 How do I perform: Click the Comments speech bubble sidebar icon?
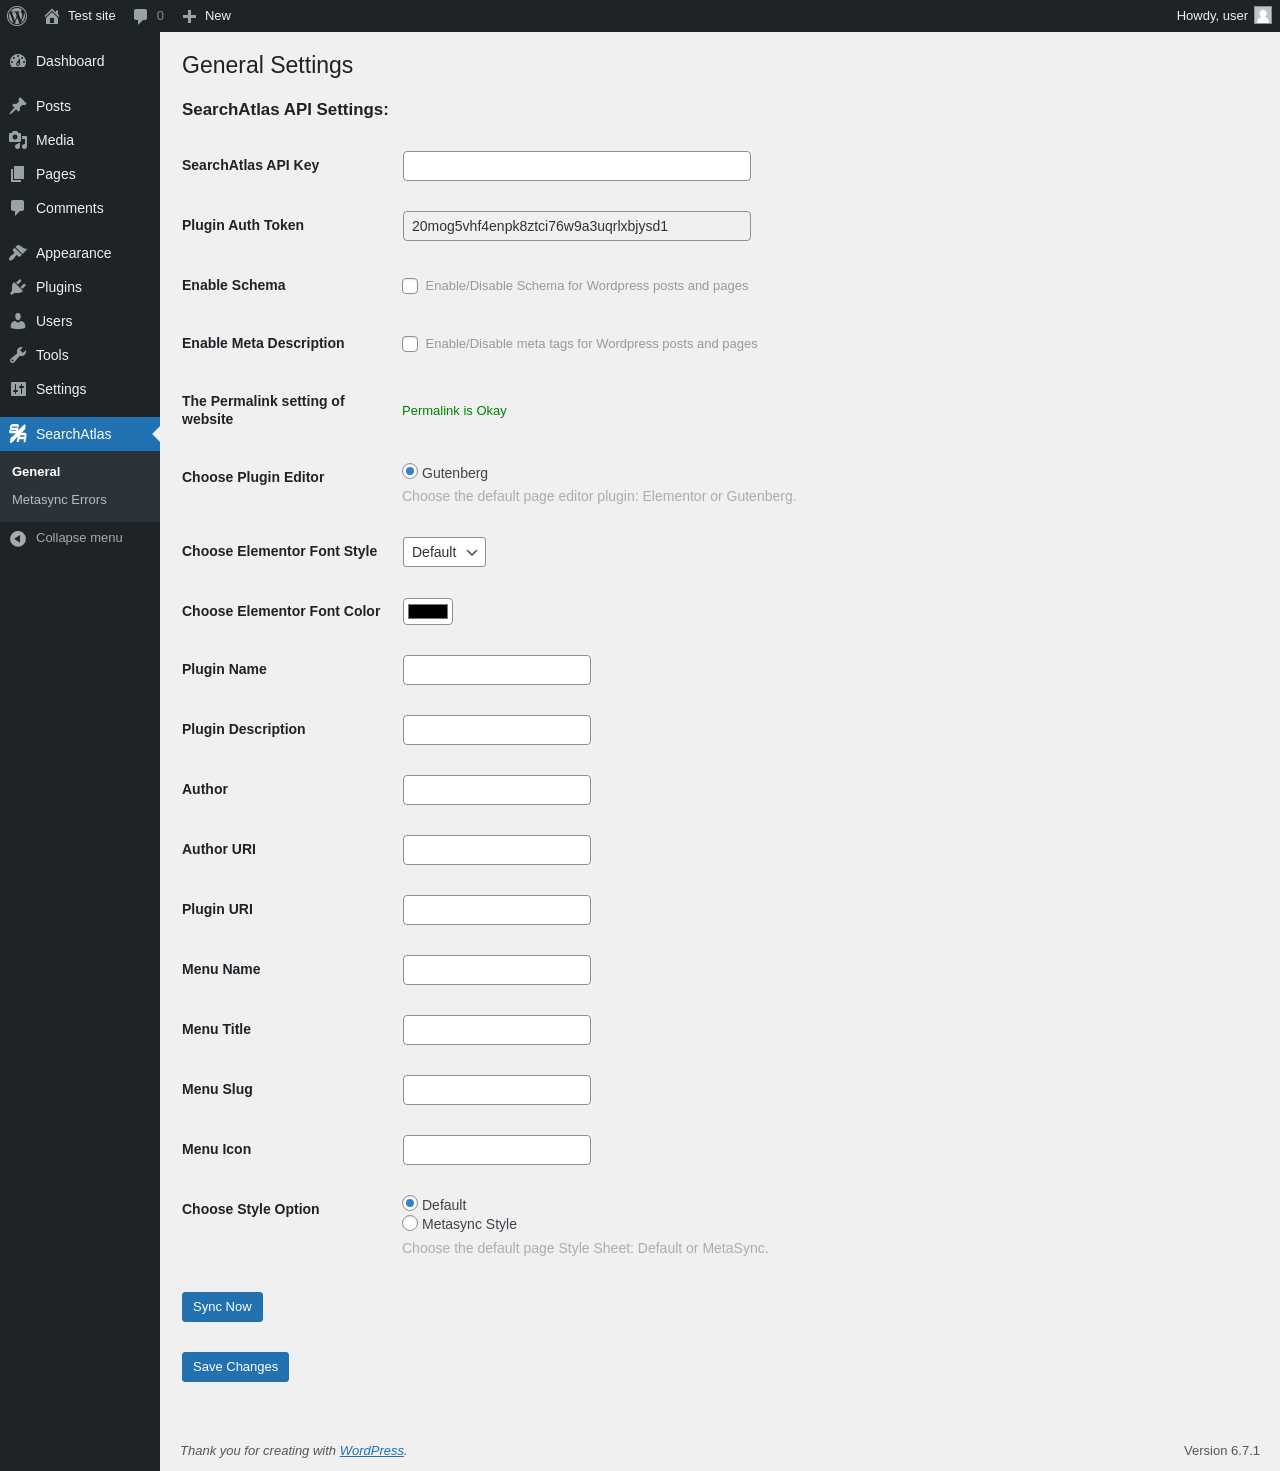click(x=18, y=208)
